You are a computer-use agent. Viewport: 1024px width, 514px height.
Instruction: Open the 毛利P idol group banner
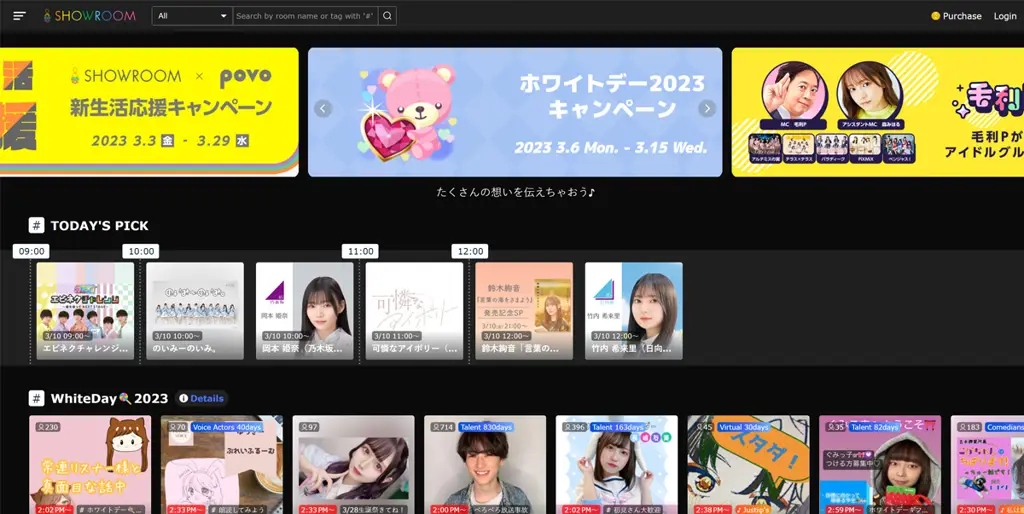[878, 112]
